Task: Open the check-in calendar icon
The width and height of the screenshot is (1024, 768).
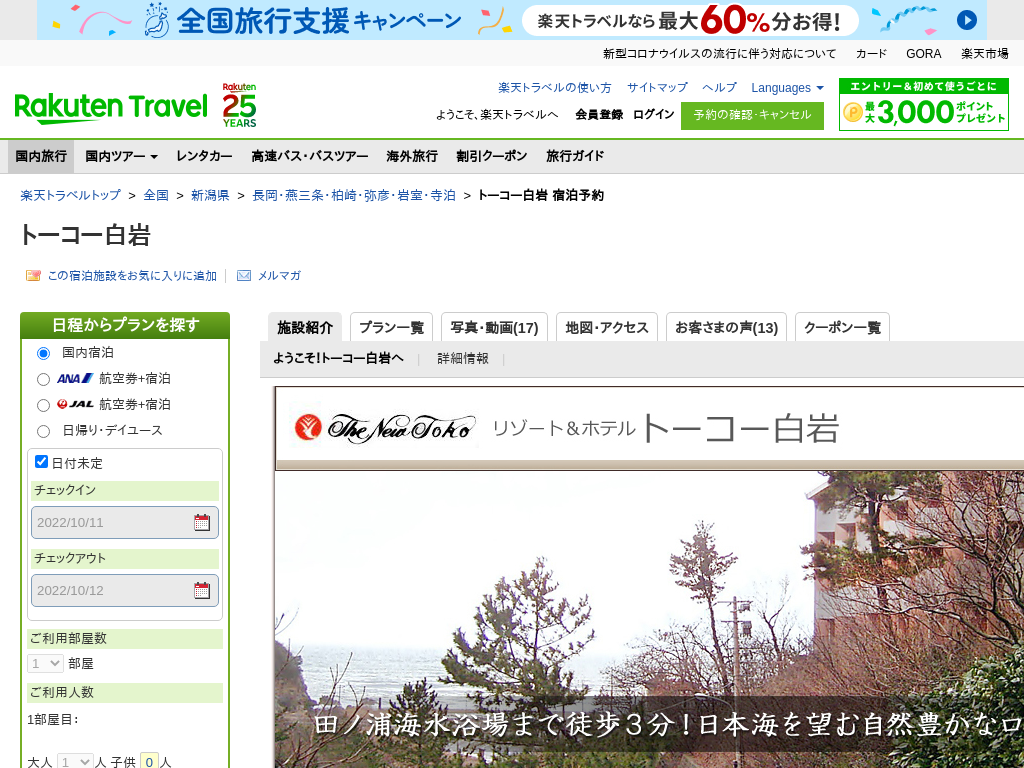Action: [202, 522]
